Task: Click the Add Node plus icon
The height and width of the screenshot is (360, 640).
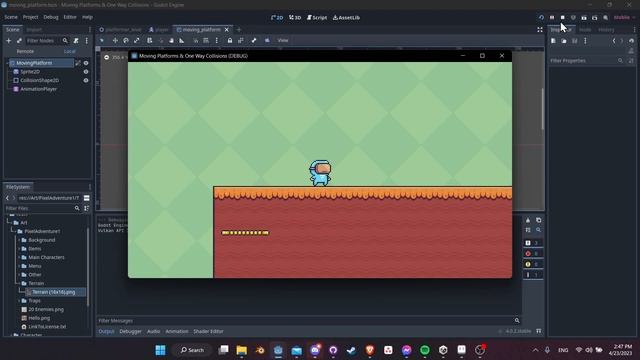Action: [9, 41]
